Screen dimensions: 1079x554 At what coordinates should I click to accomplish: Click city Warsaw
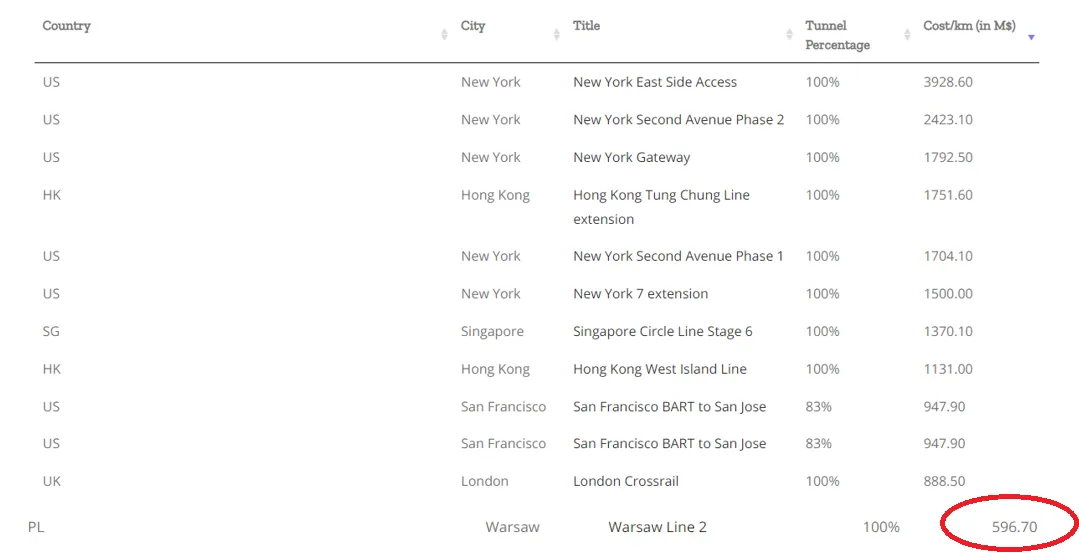pos(513,527)
